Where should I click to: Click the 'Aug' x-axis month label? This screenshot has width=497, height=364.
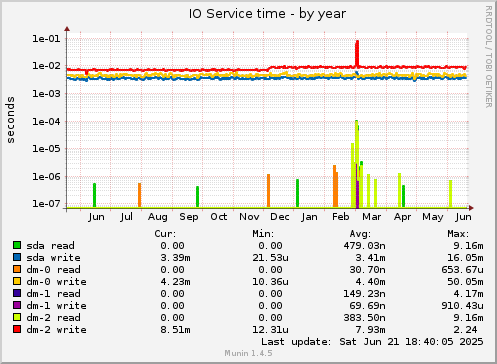click(158, 217)
